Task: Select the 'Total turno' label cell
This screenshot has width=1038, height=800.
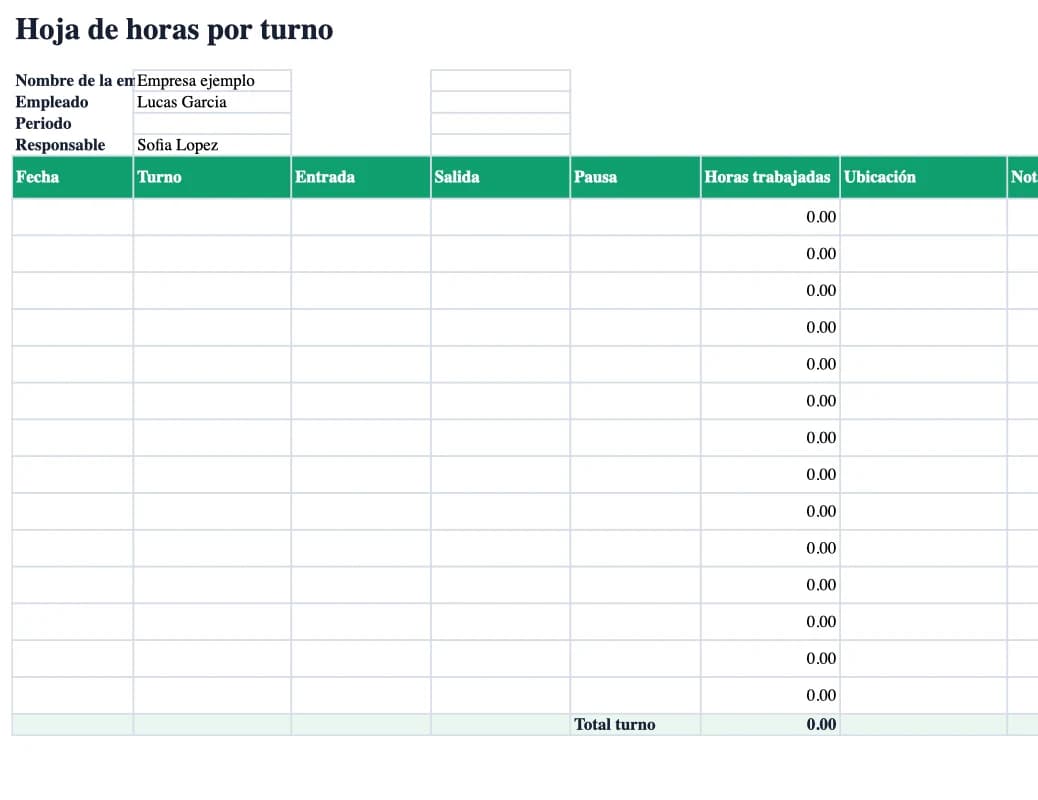Action: (636, 725)
